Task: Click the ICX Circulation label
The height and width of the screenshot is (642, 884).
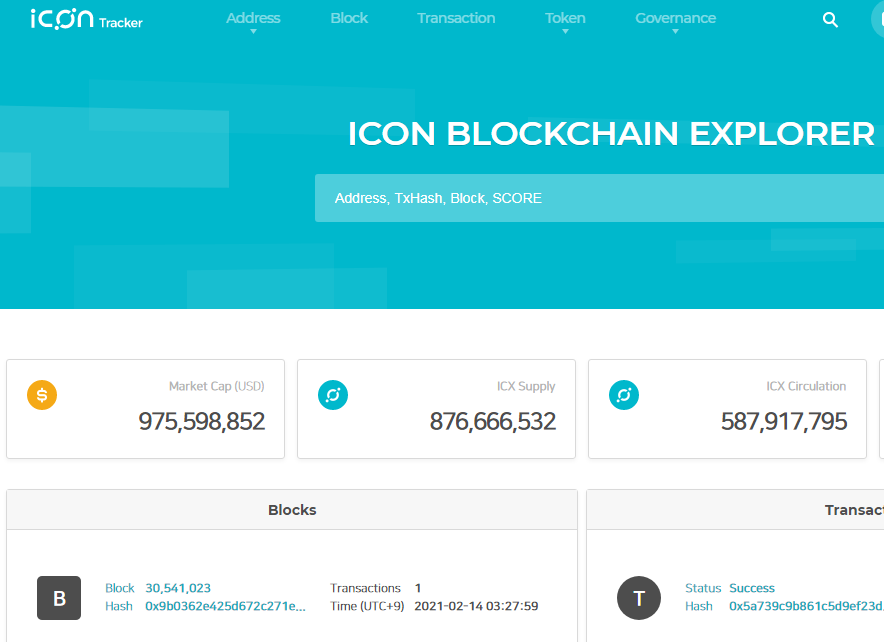Action: click(806, 386)
